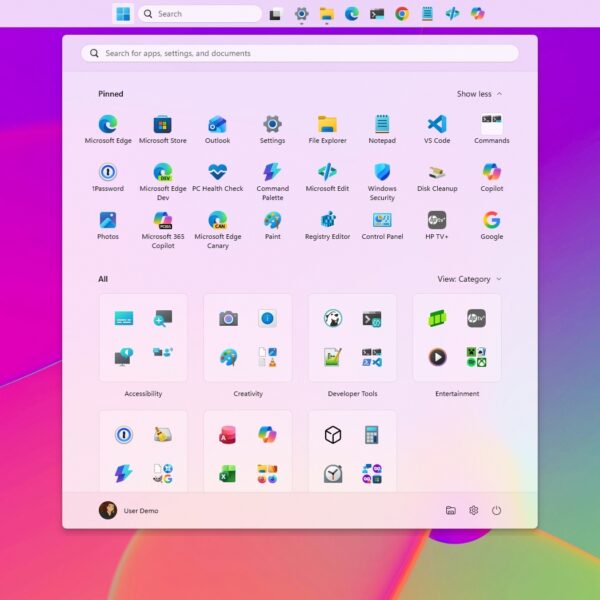Open Access in the category row
This screenshot has width=600, height=600.
point(228,435)
